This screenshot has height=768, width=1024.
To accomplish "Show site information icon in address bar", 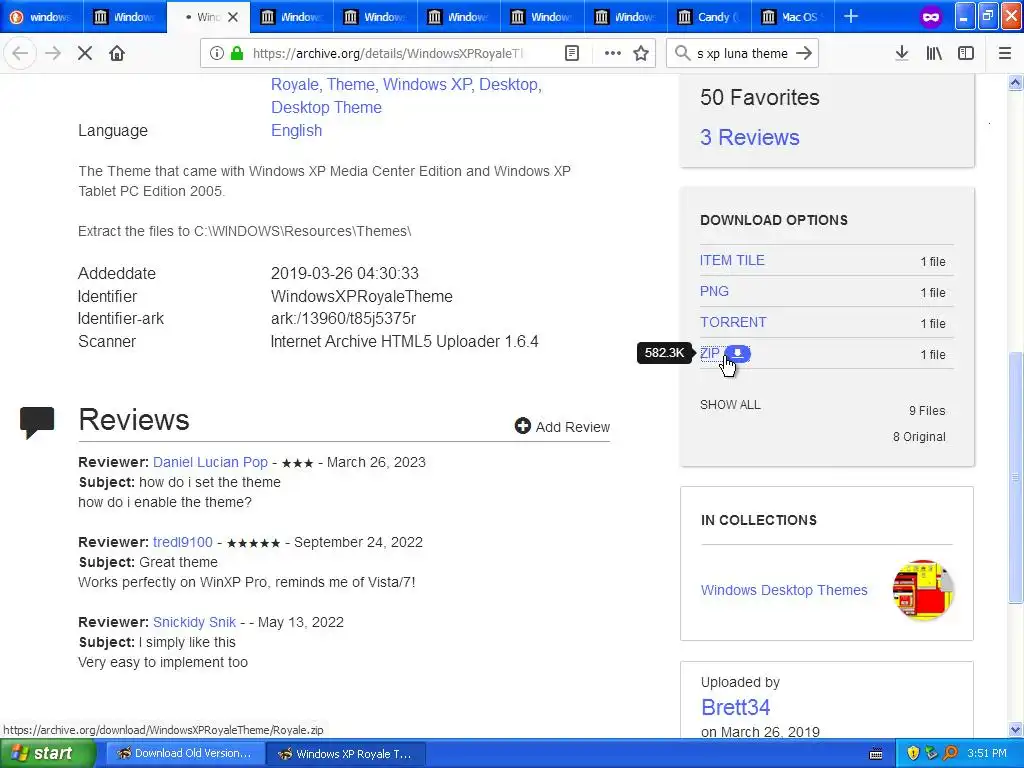I will coord(217,54).
